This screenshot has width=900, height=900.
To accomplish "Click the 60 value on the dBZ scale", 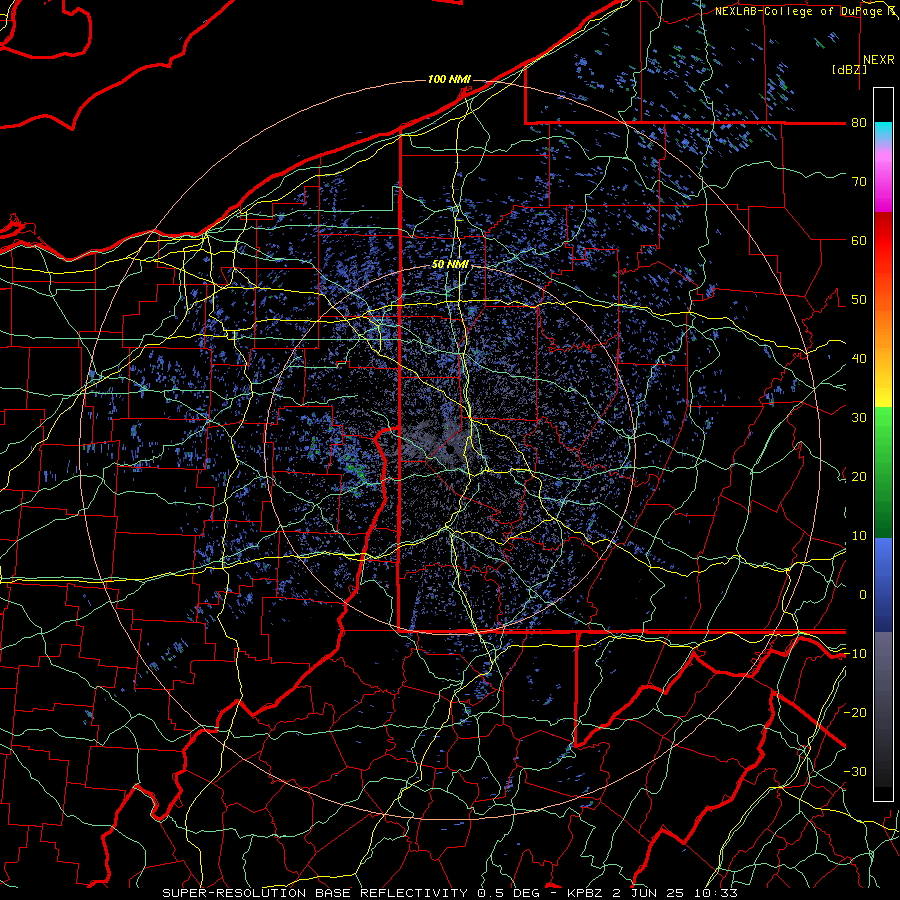I will [x=859, y=240].
